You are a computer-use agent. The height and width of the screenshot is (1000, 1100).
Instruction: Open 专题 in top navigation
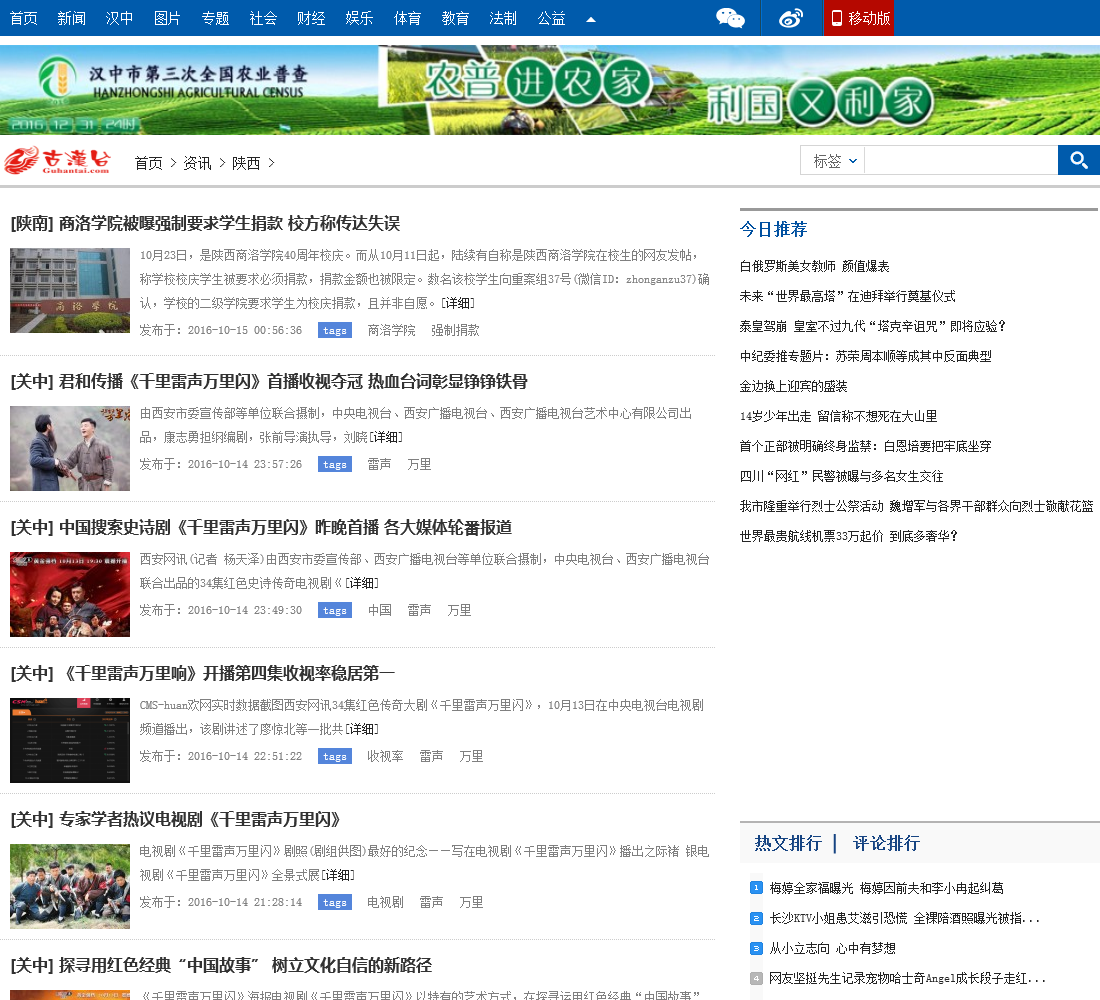point(215,18)
